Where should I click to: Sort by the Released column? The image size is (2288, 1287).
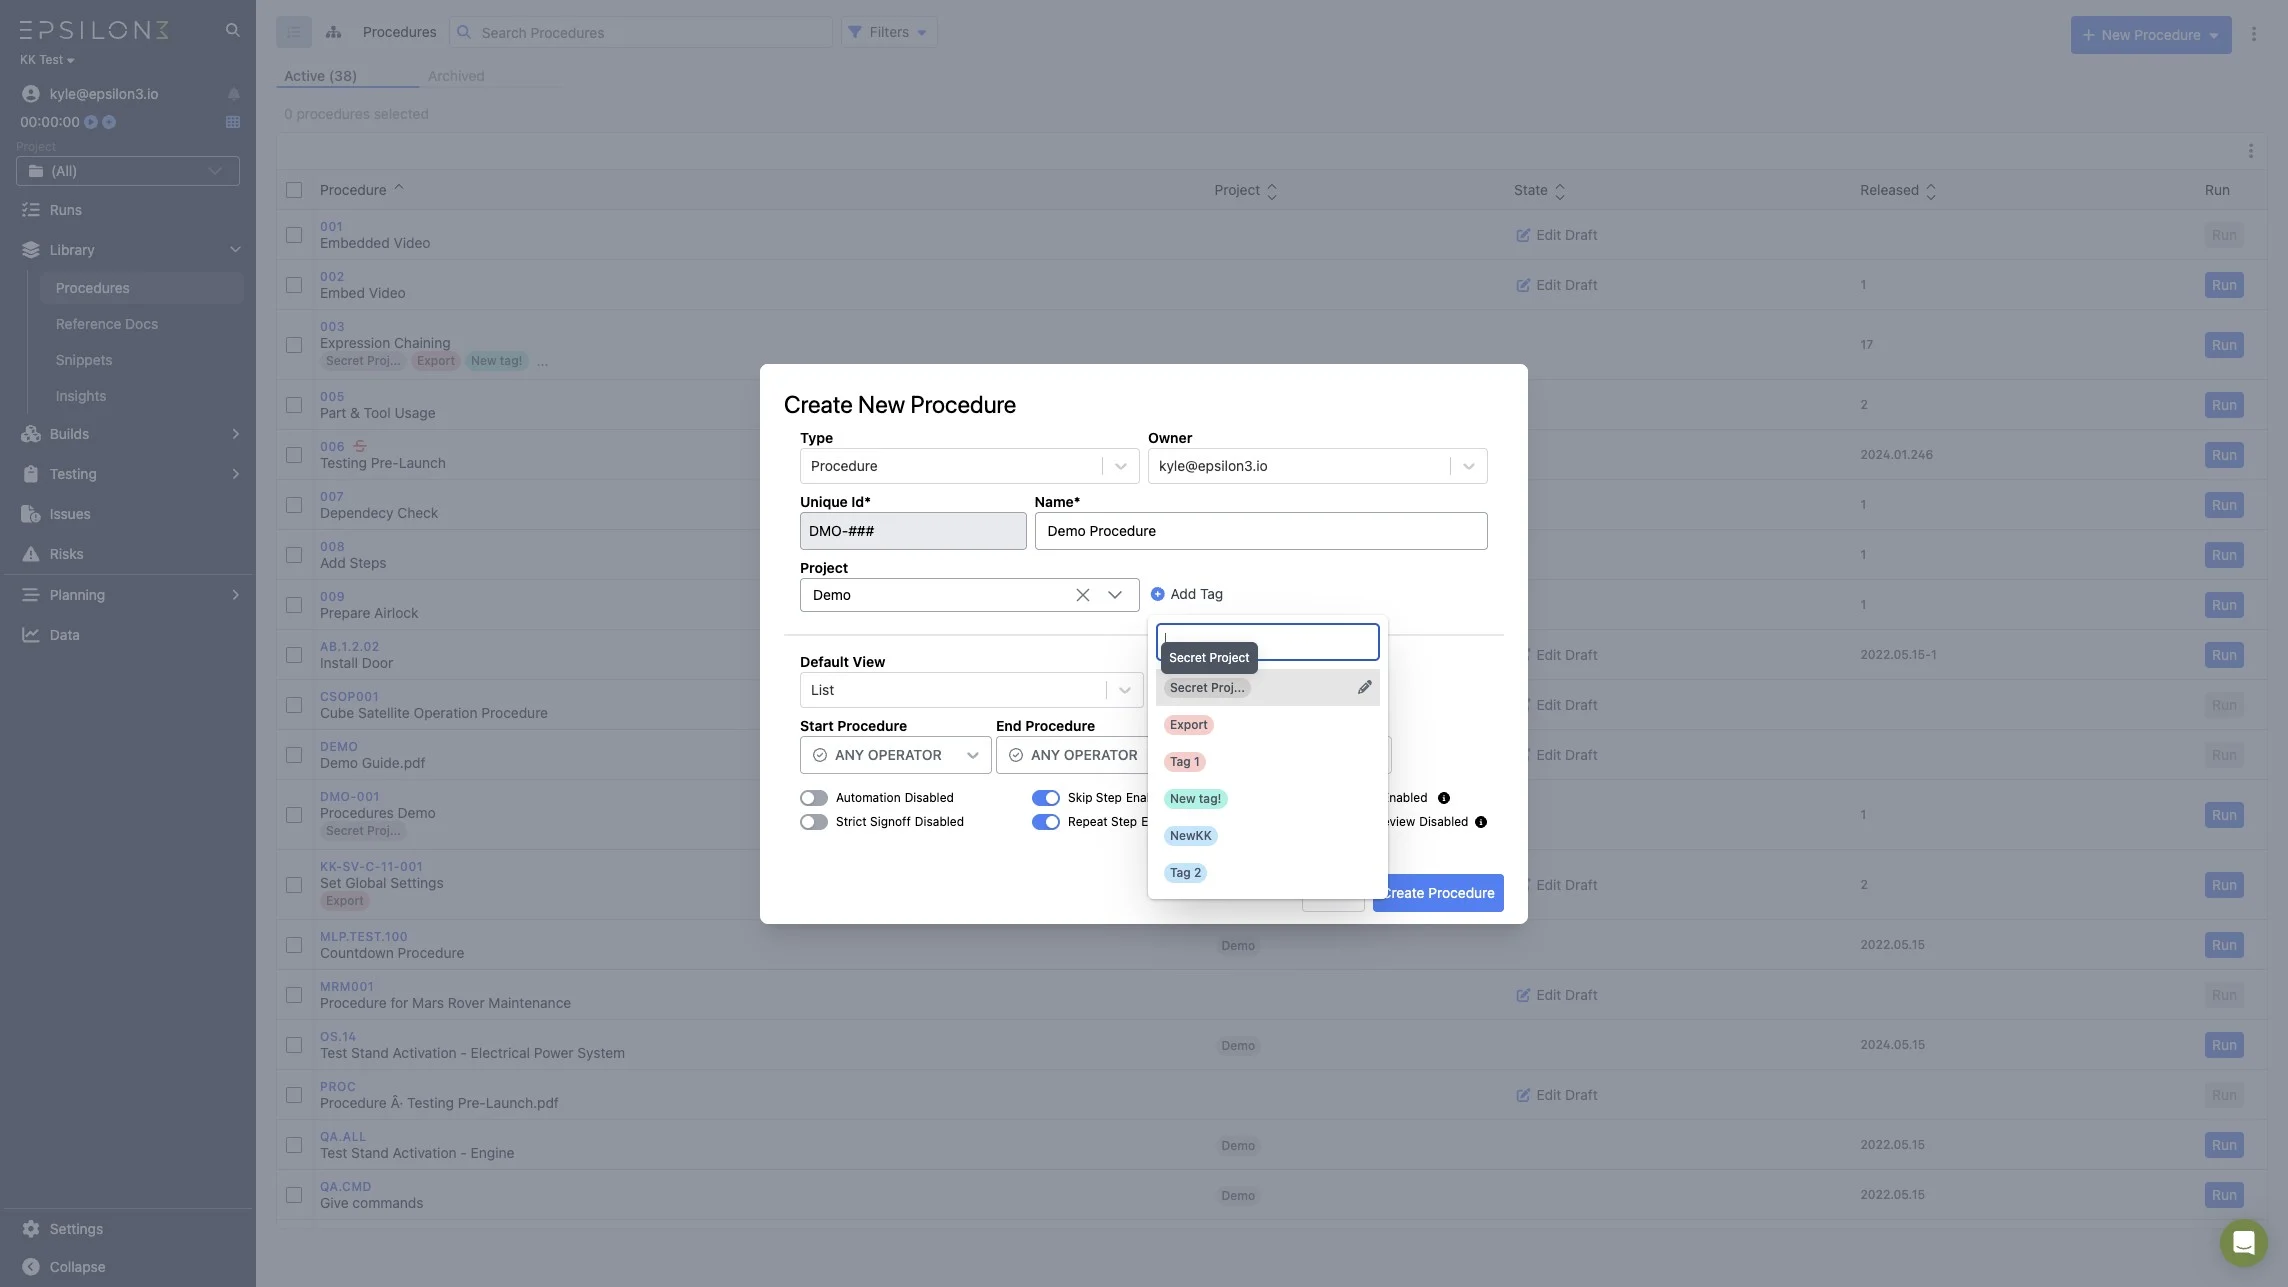click(x=1931, y=191)
